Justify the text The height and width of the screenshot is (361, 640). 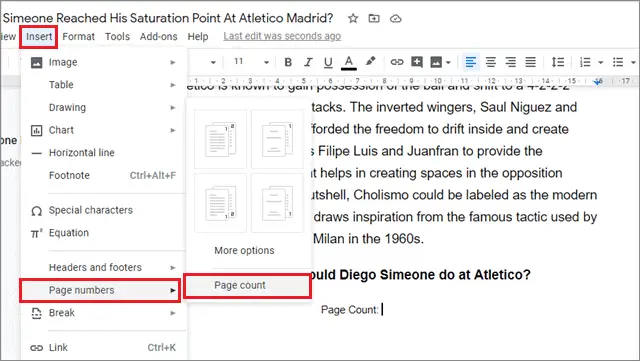pyautogui.click(x=530, y=62)
